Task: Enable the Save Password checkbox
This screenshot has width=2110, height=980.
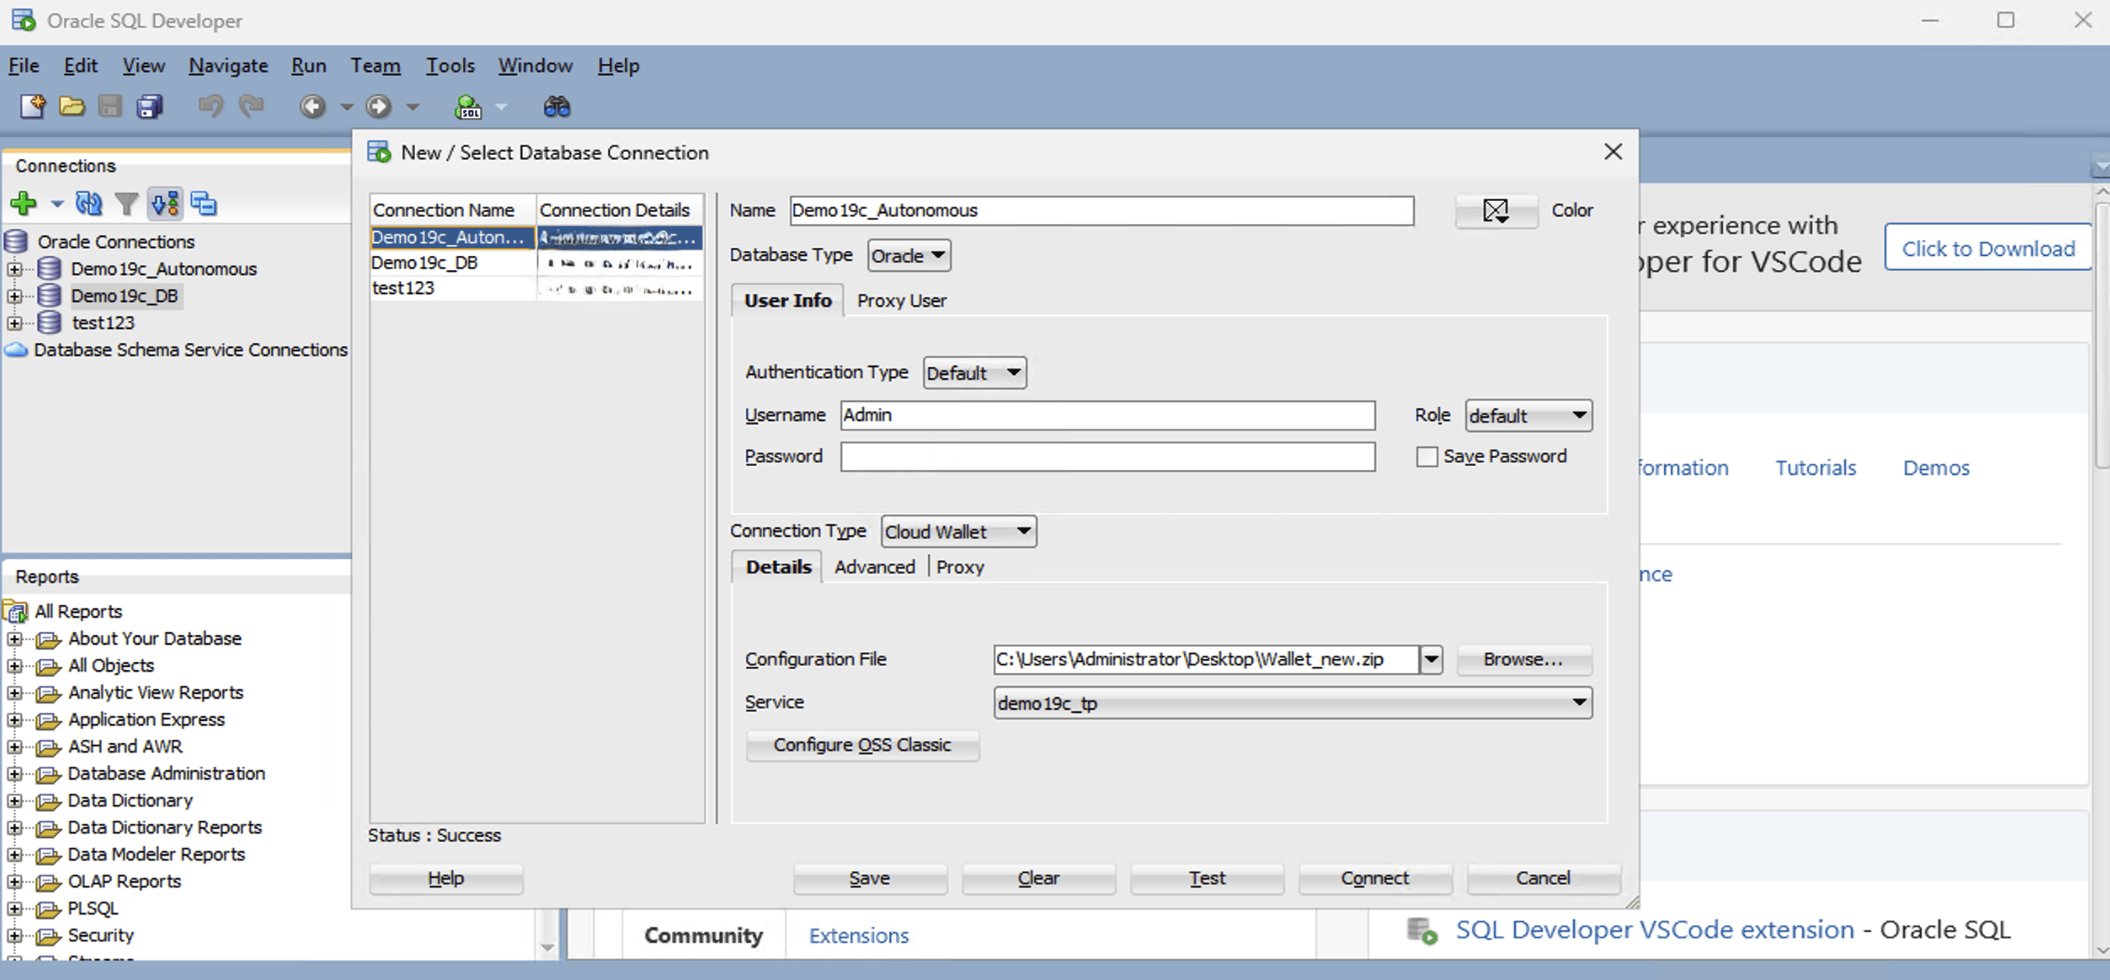Action: pyautogui.click(x=1426, y=456)
